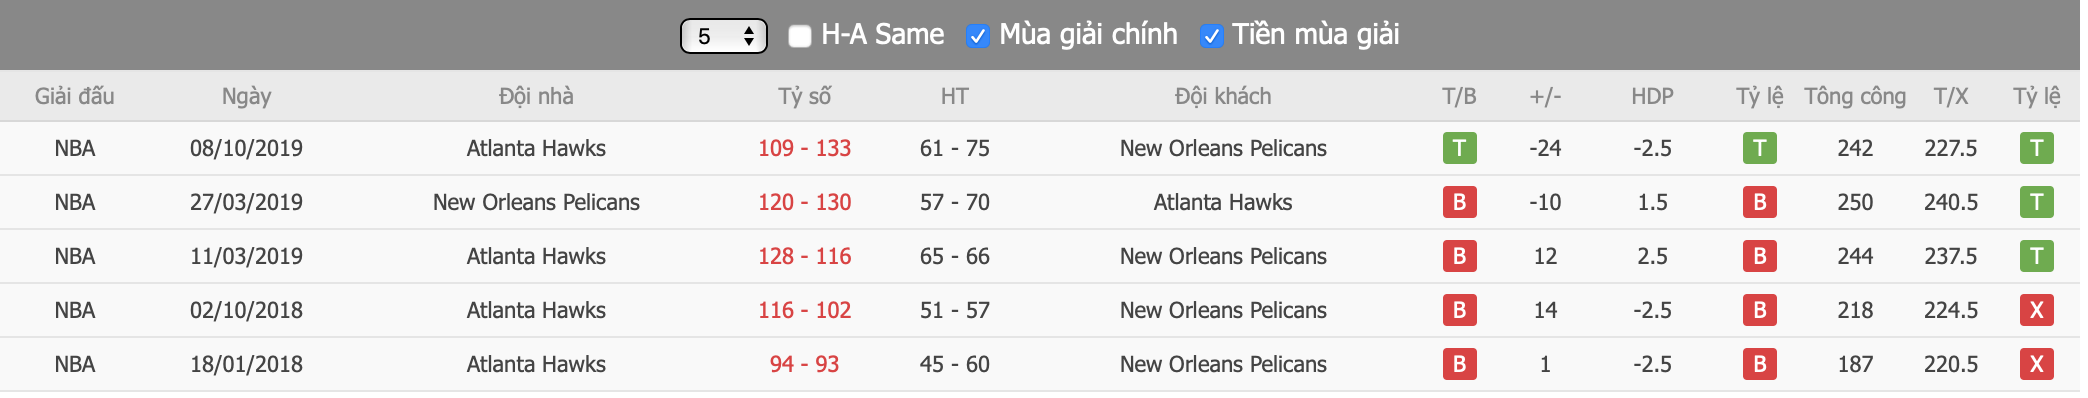This screenshot has width=2088, height=398.
Task: Click red B Tỷ lệ badge for 11/03/2019
Action: coord(1759,256)
